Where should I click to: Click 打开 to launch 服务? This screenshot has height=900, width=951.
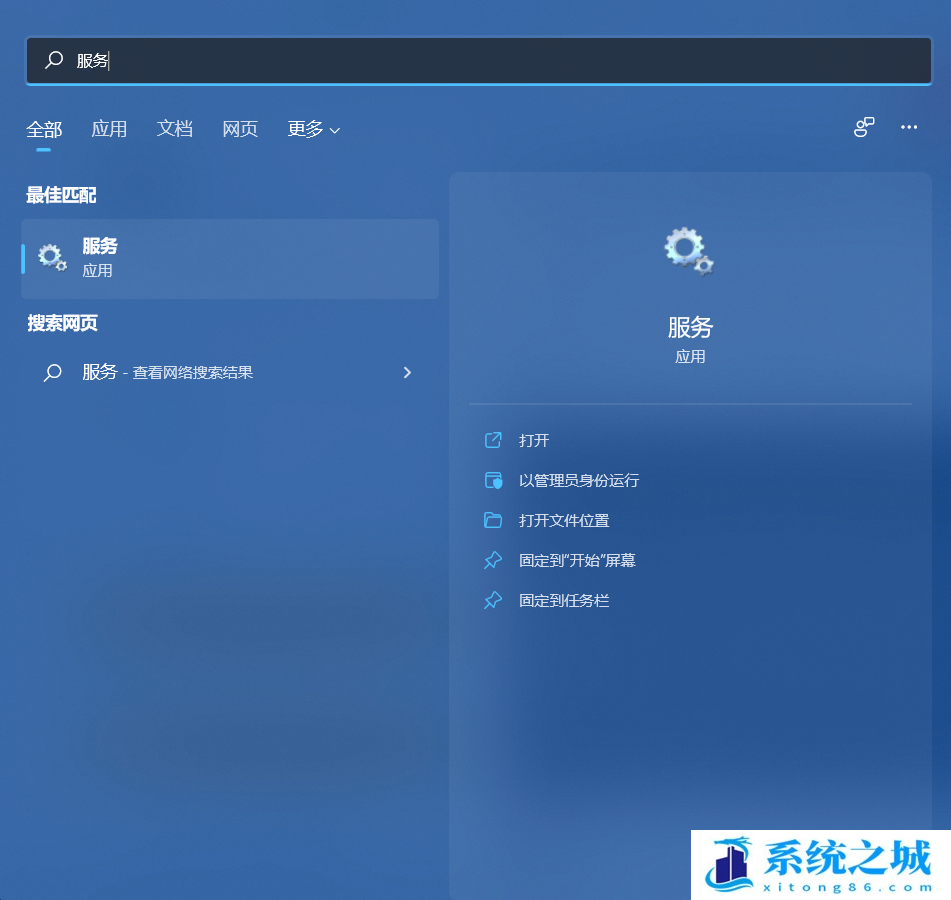pos(534,440)
